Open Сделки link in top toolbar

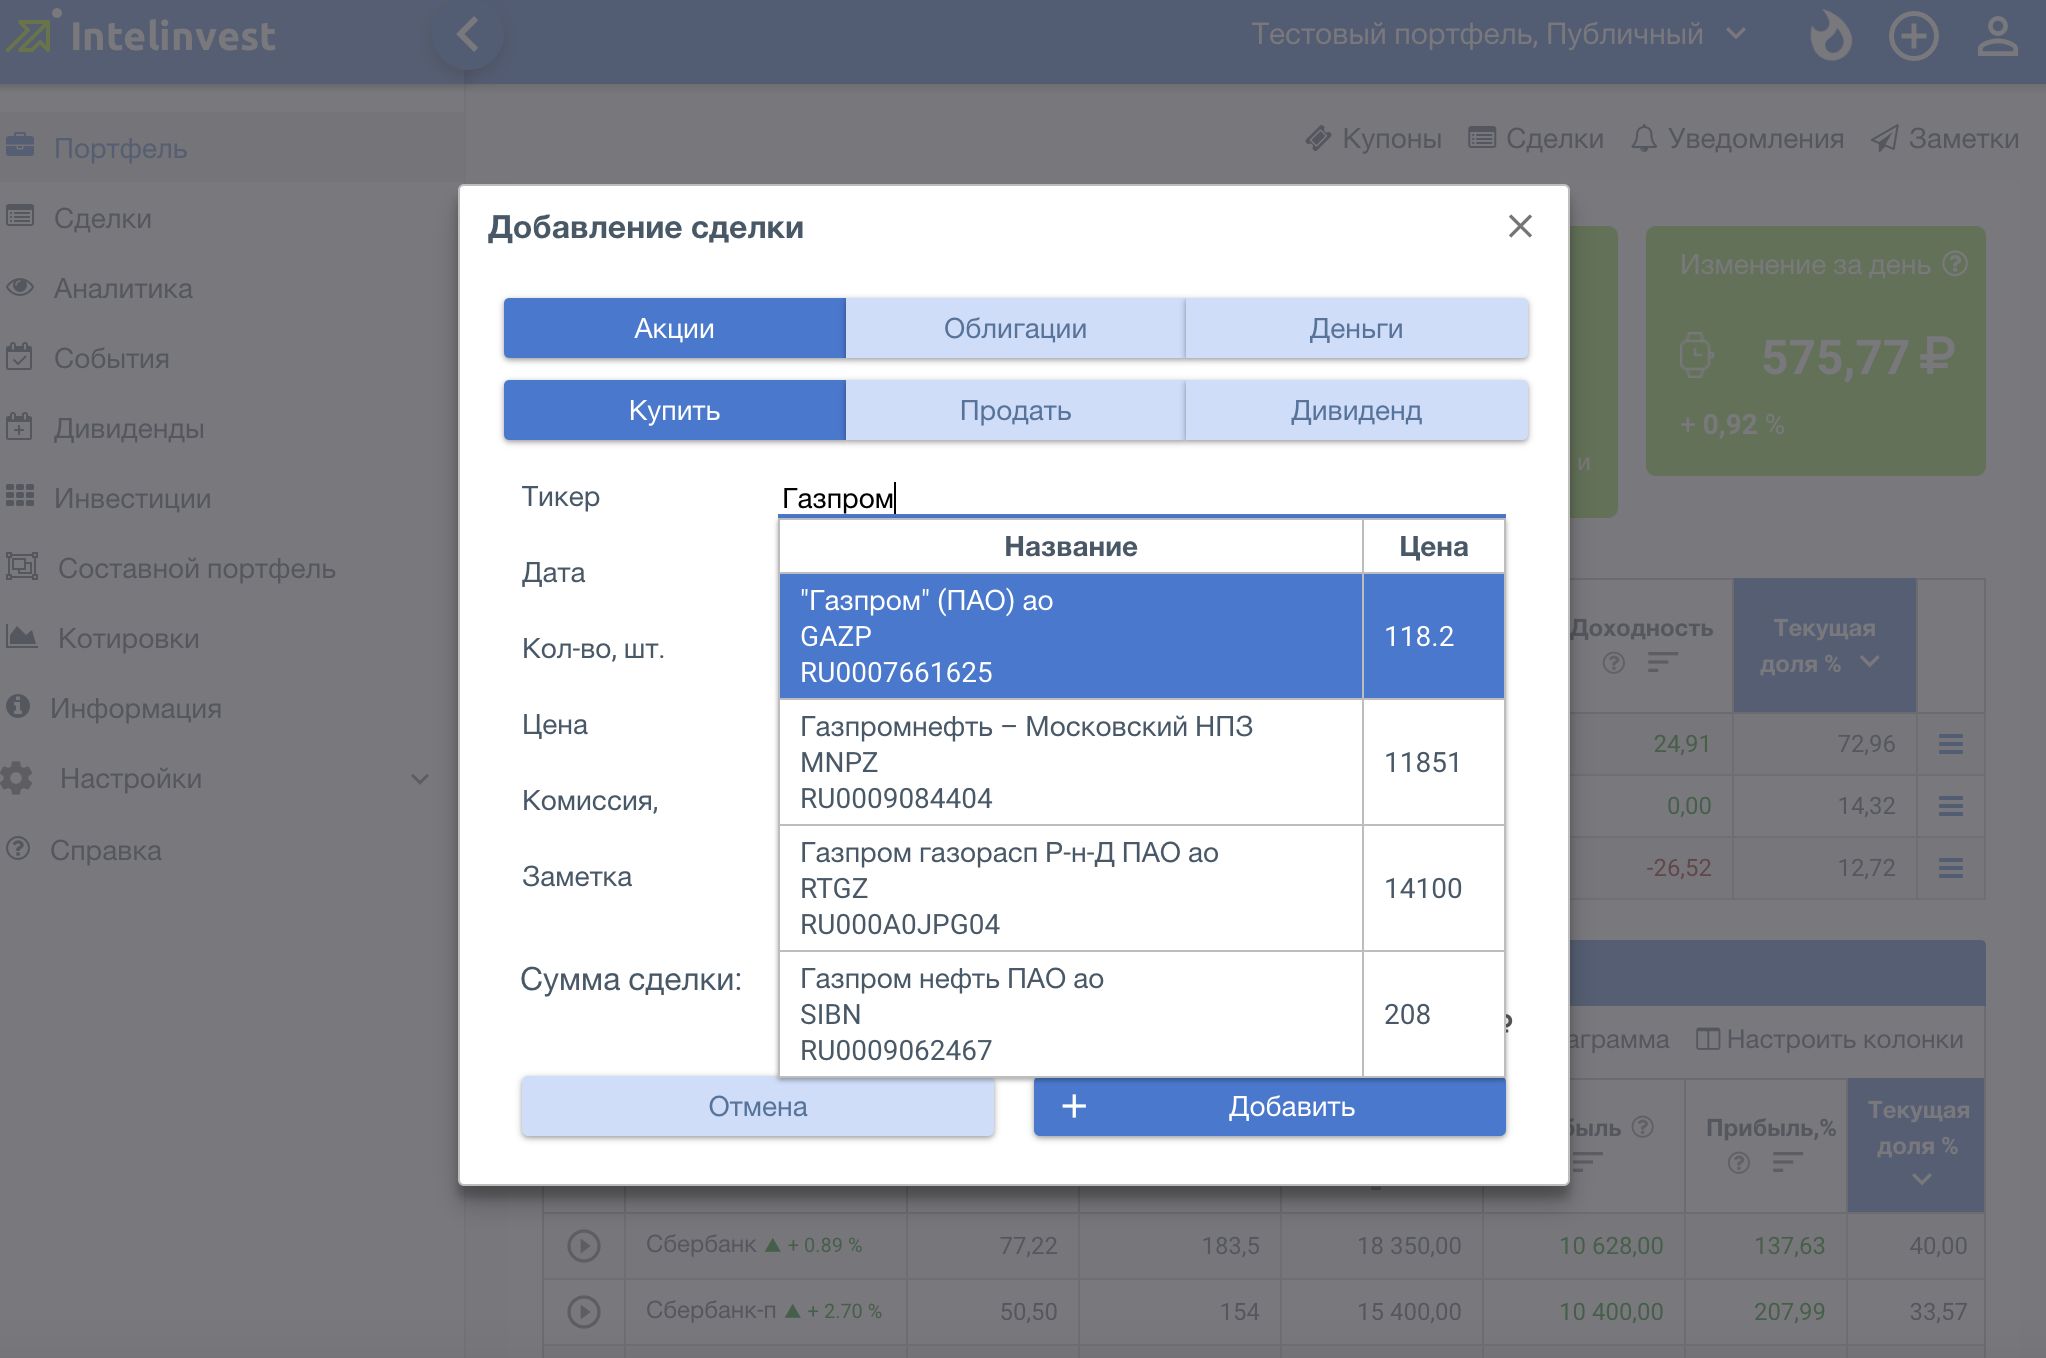pyautogui.click(x=1536, y=139)
